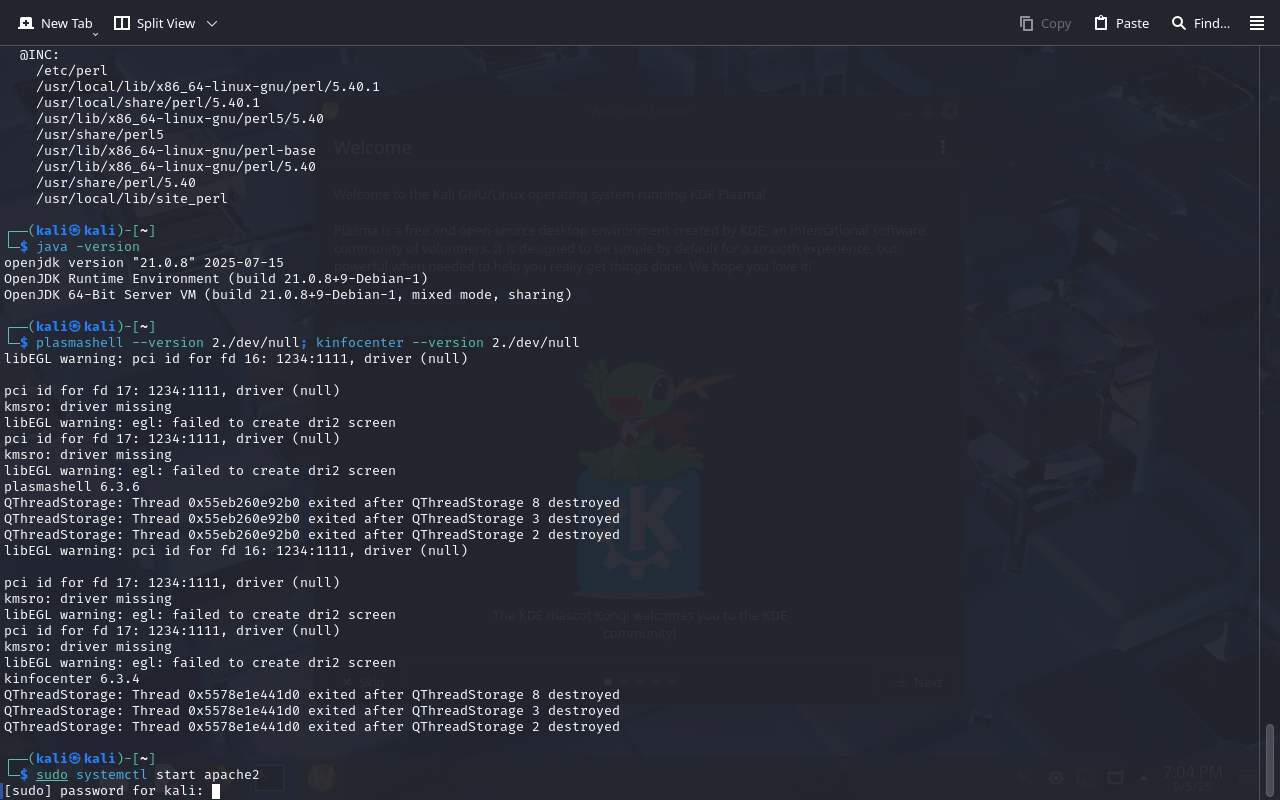Open a new terminal tab
Screen dimensions: 1280x800
tap(55, 23)
